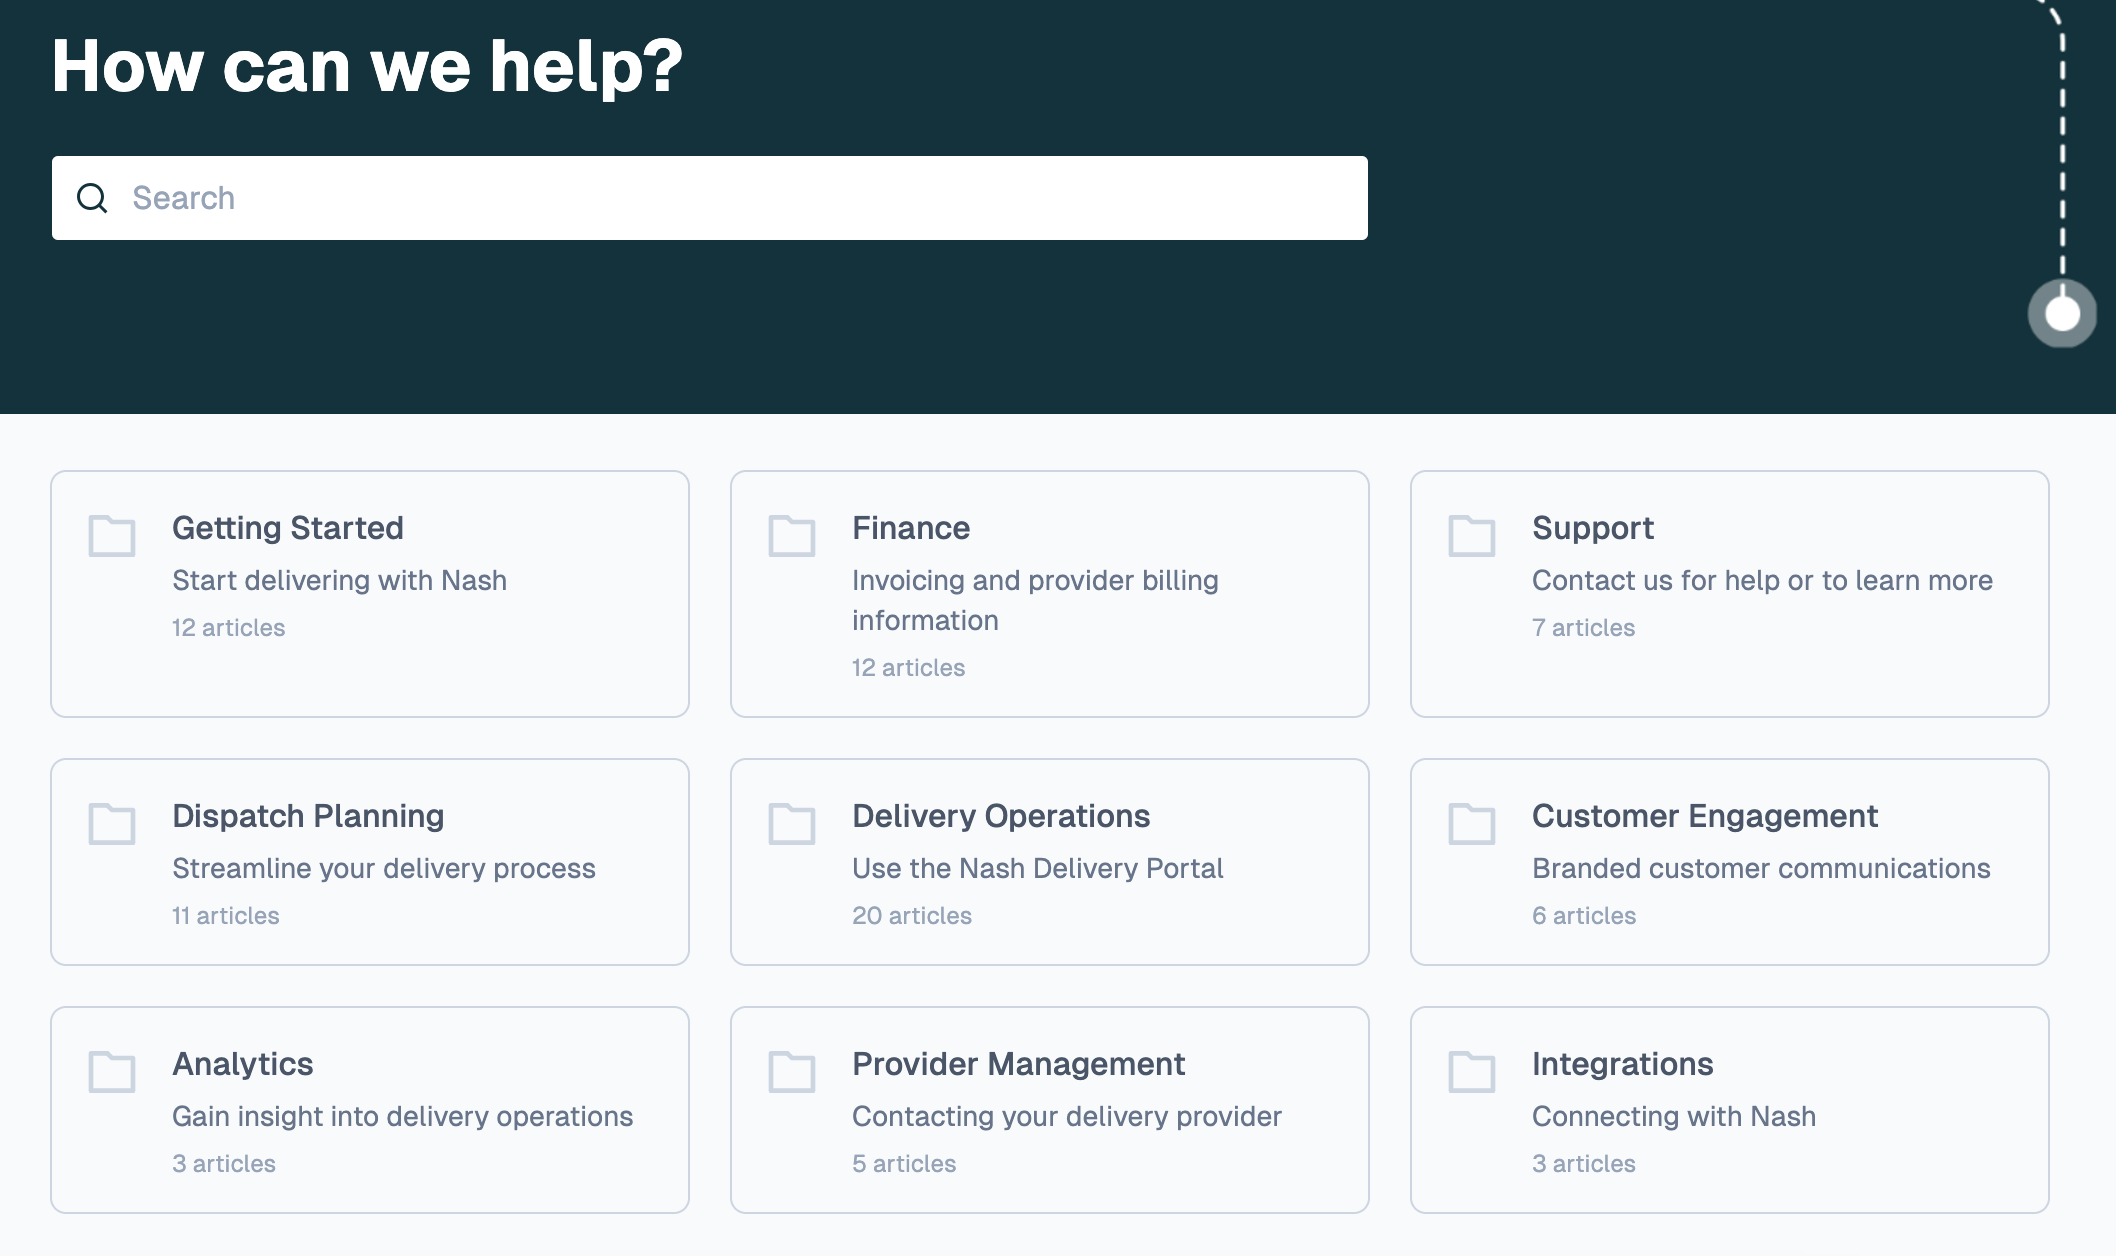Go to Support collection heading
Image resolution: width=2116 pixels, height=1256 pixels.
pos(1593,528)
